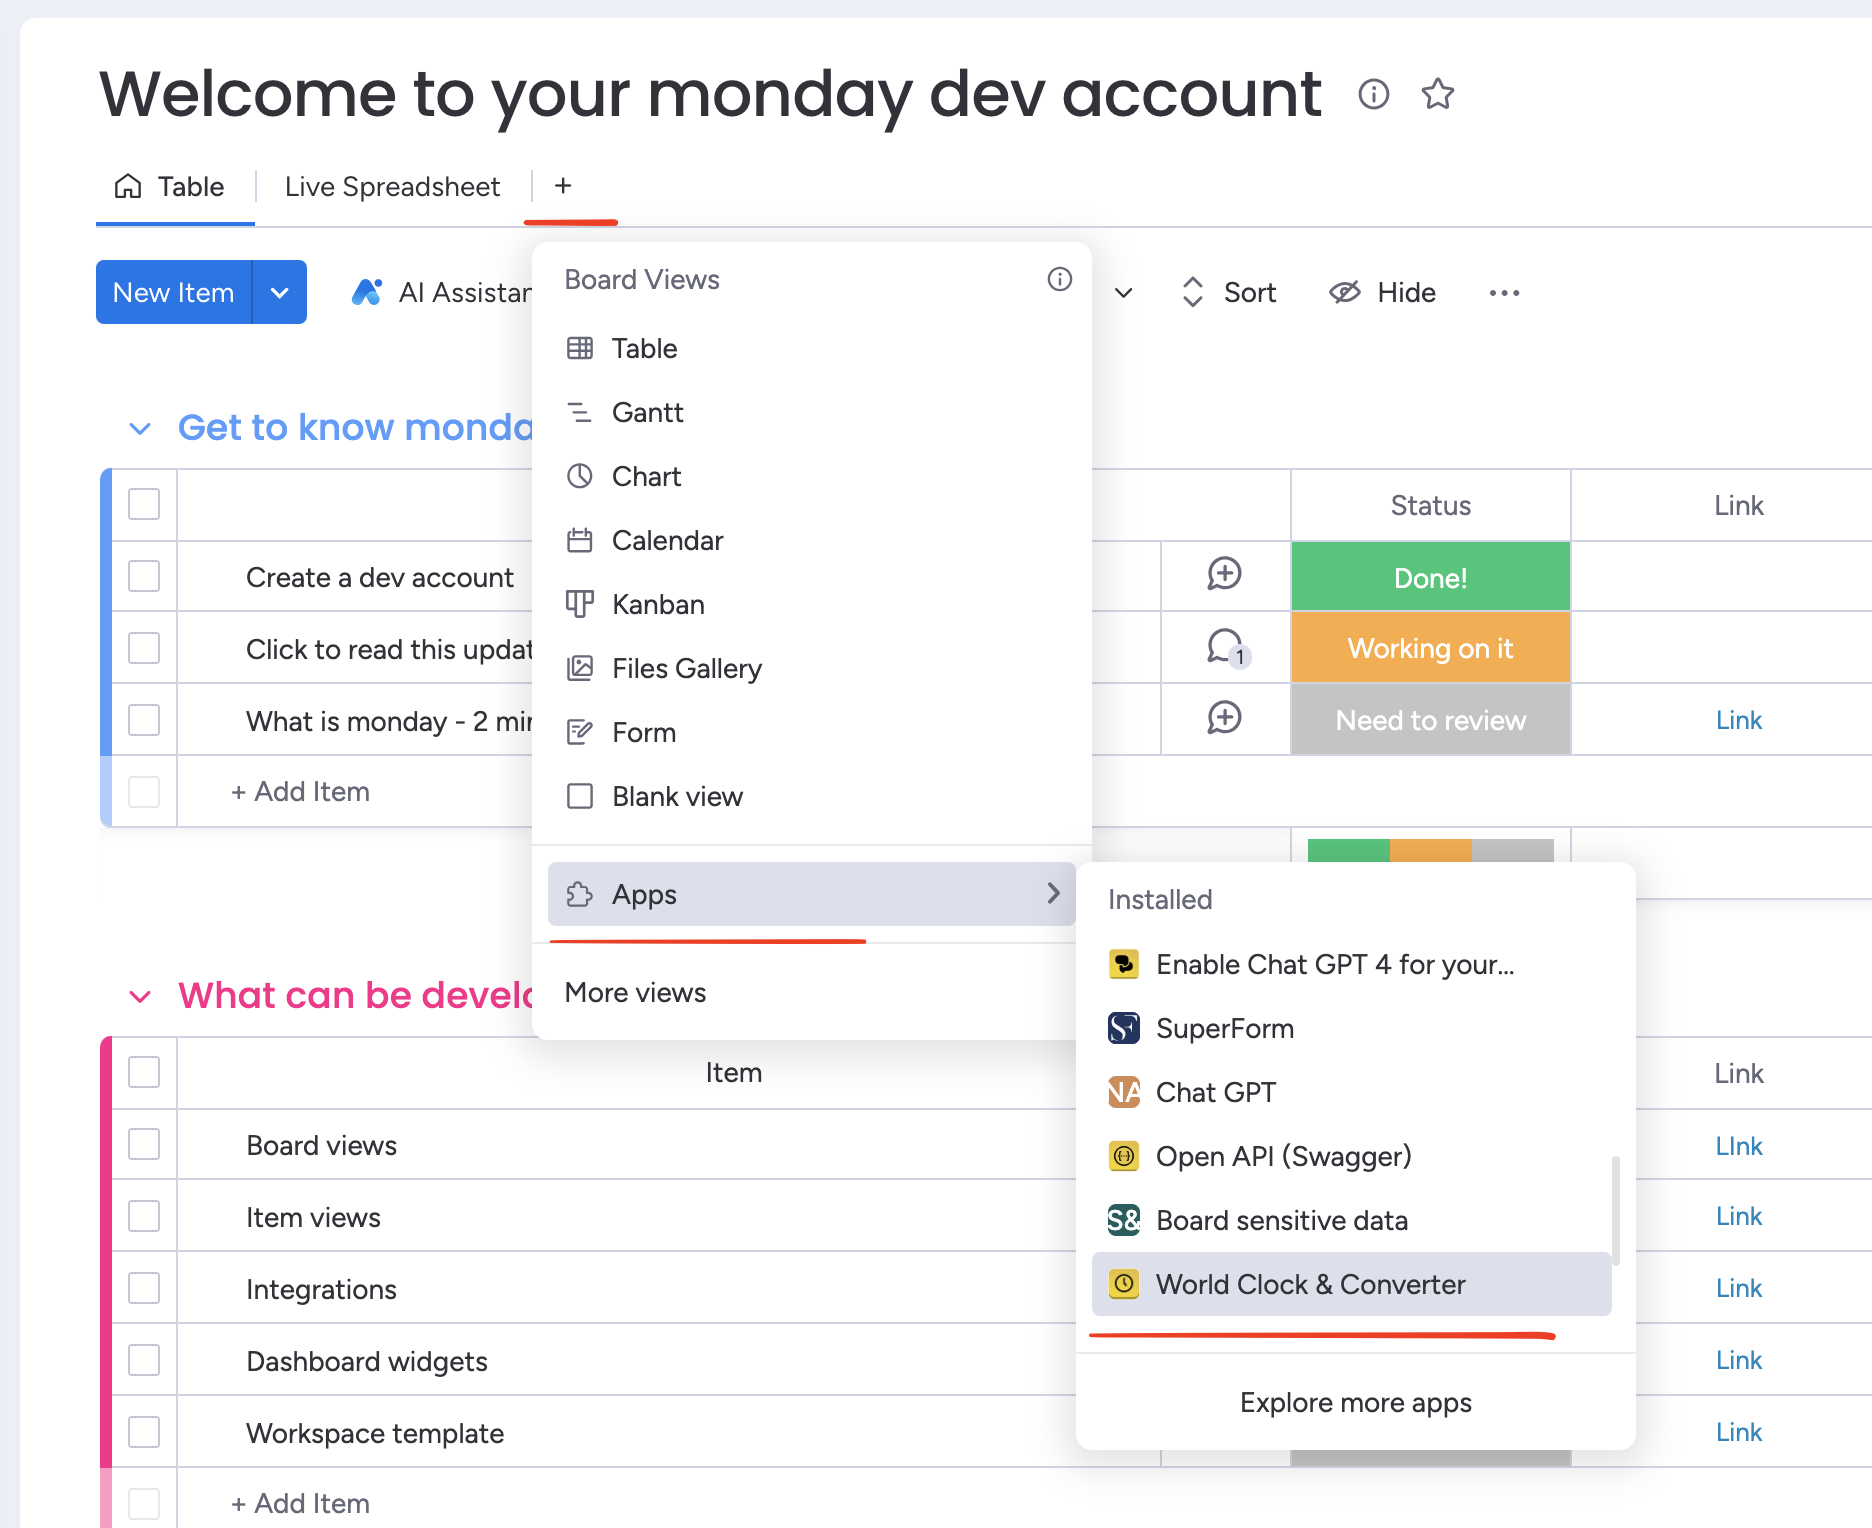Select all items in second group header

(x=144, y=1072)
